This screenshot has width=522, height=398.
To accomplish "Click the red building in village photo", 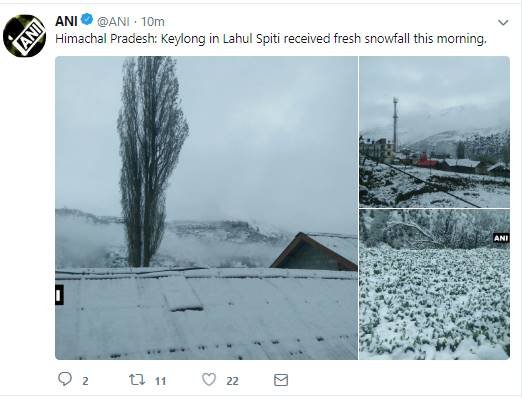I will click(x=426, y=160).
